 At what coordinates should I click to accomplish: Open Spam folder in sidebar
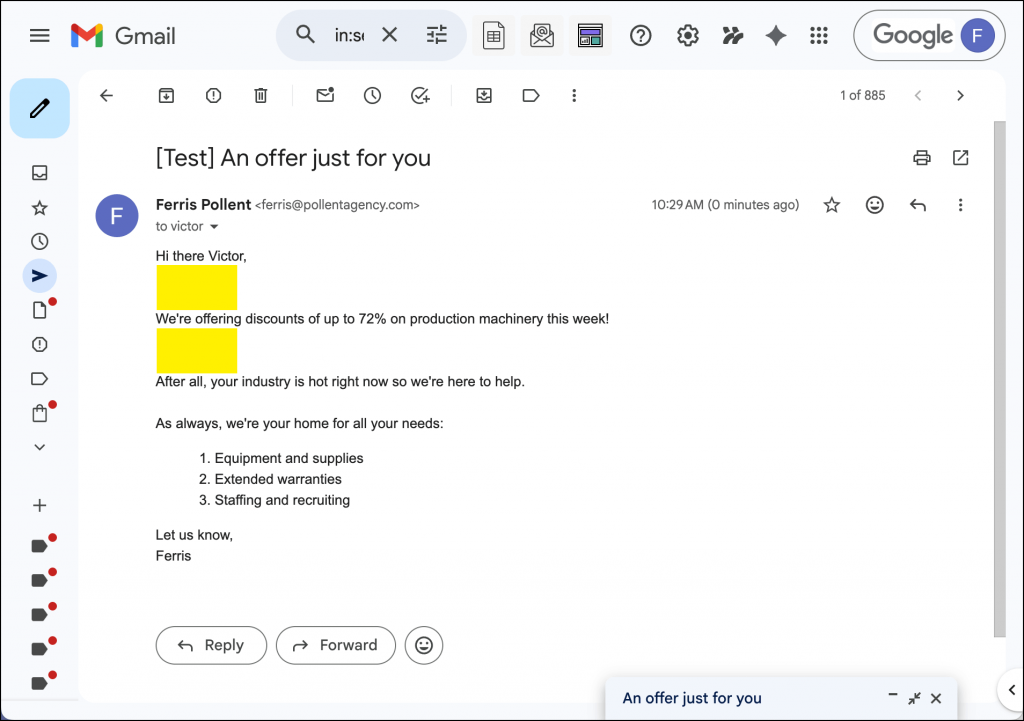(x=40, y=344)
